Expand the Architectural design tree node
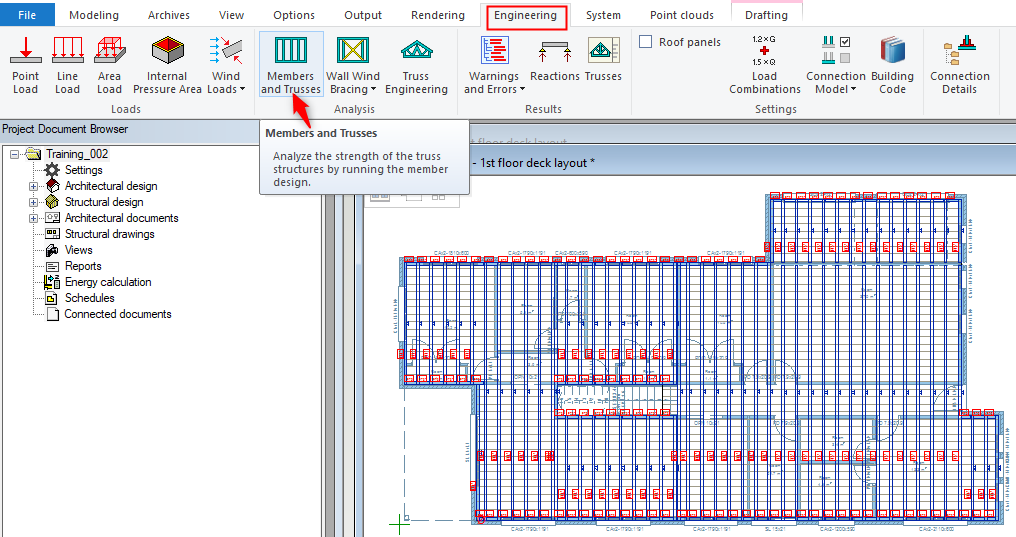This screenshot has width=1016, height=537. coord(33,186)
